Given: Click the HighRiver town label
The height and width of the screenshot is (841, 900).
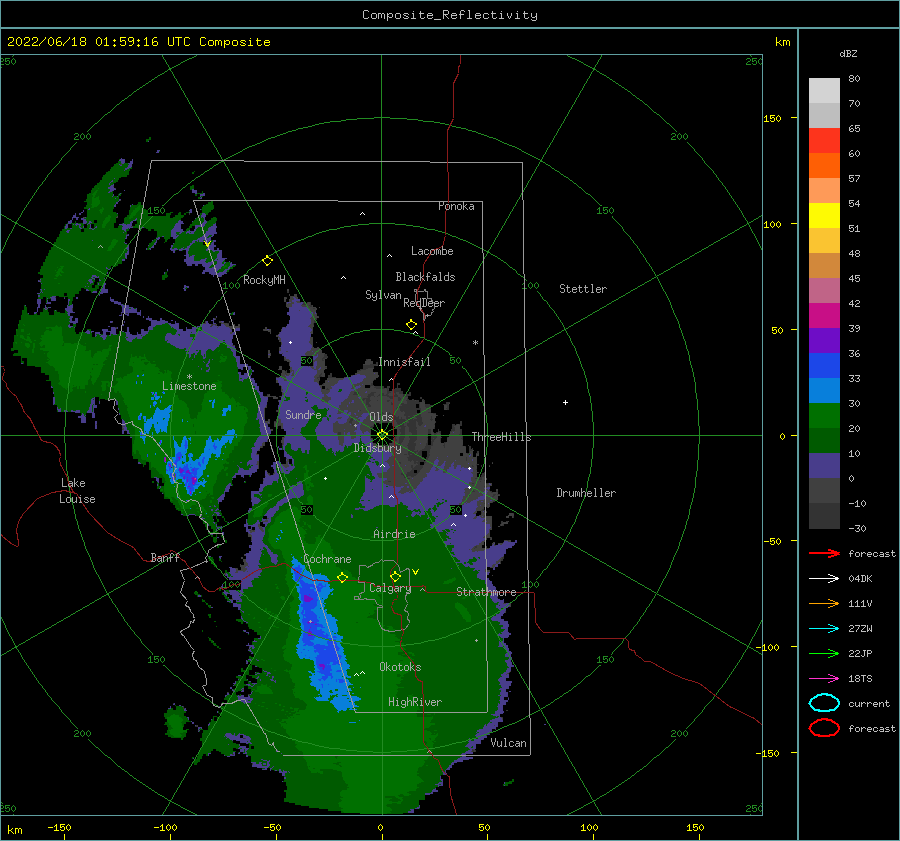Looking at the screenshot, I should [415, 702].
